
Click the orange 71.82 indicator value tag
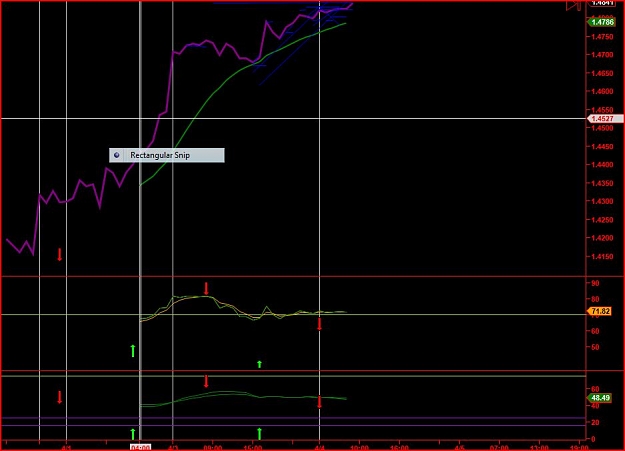(600, 311)
